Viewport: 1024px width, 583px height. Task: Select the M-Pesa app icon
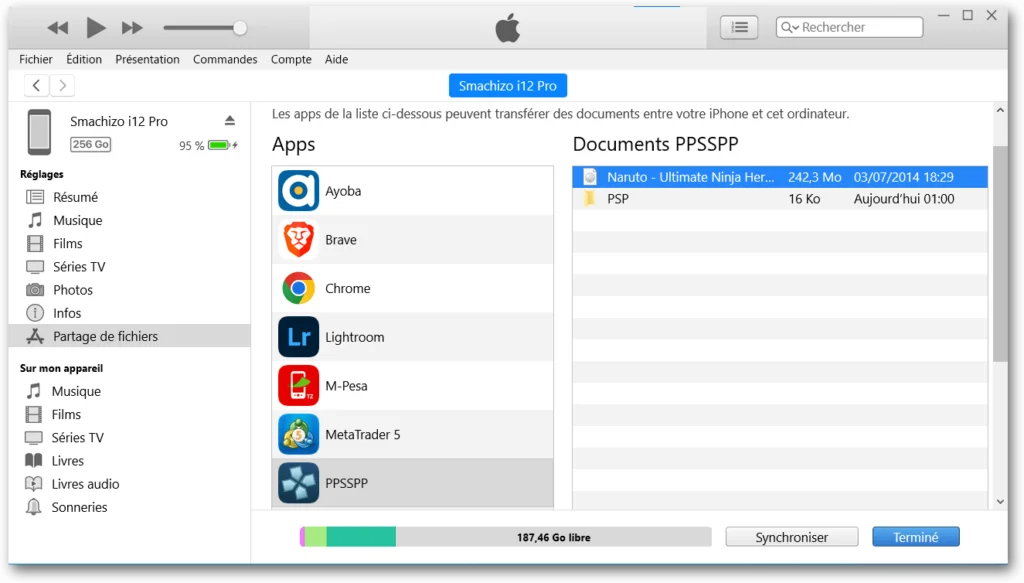(x=298, y=385)
